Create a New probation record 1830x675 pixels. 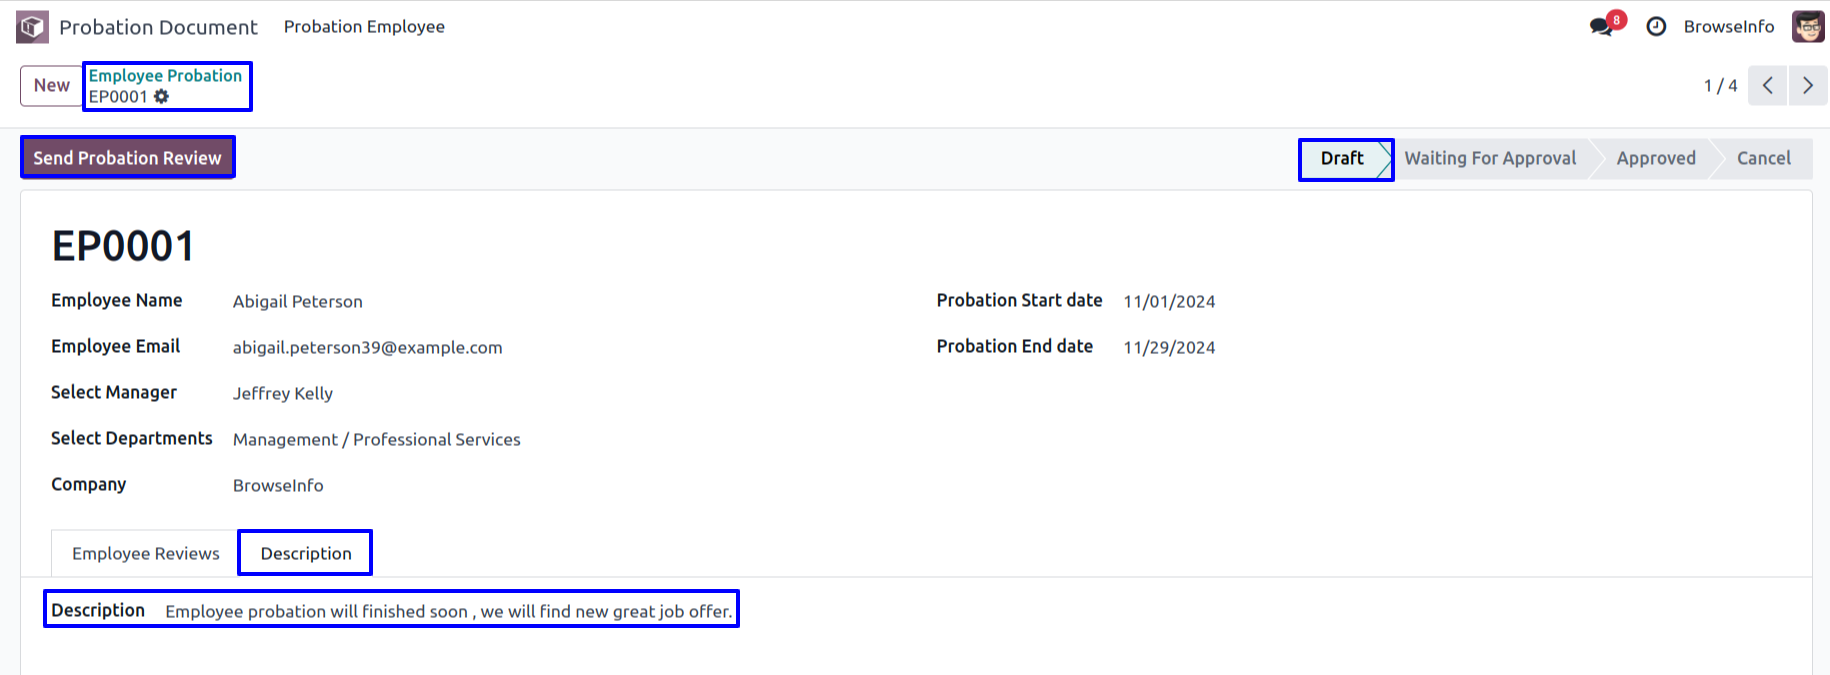pyautogui.click(x=51, y=86)
